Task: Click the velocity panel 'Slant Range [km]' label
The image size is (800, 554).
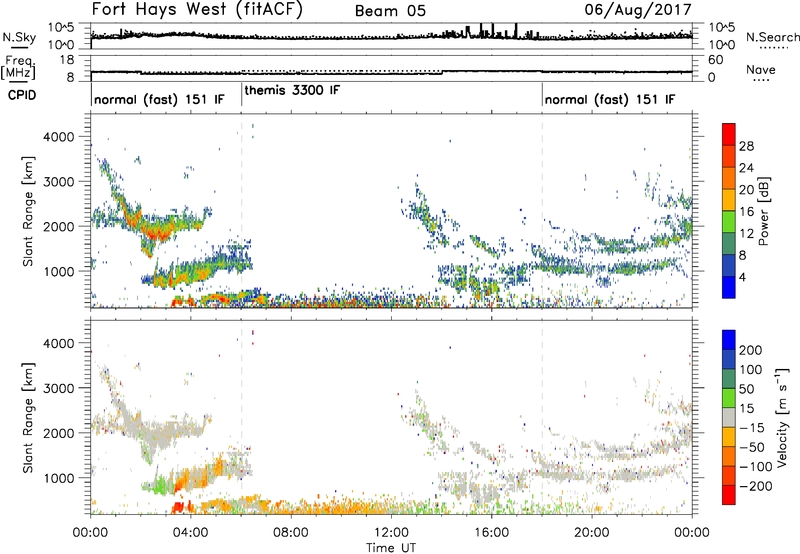Action: tap(28, 418)
